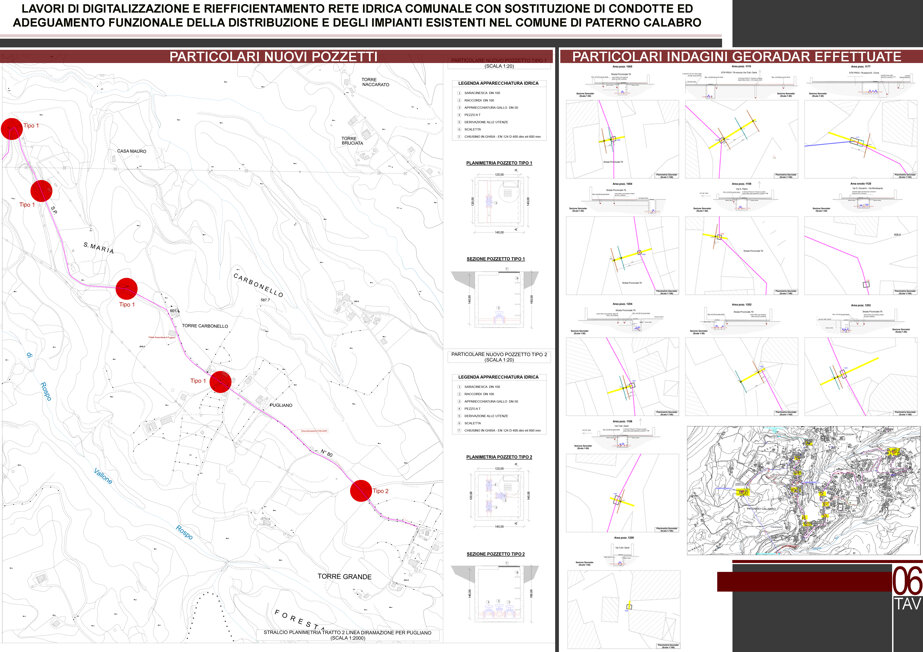The image size is (923, 652).
Task: Click the dark red title block bar
Action: pos(804,581)
